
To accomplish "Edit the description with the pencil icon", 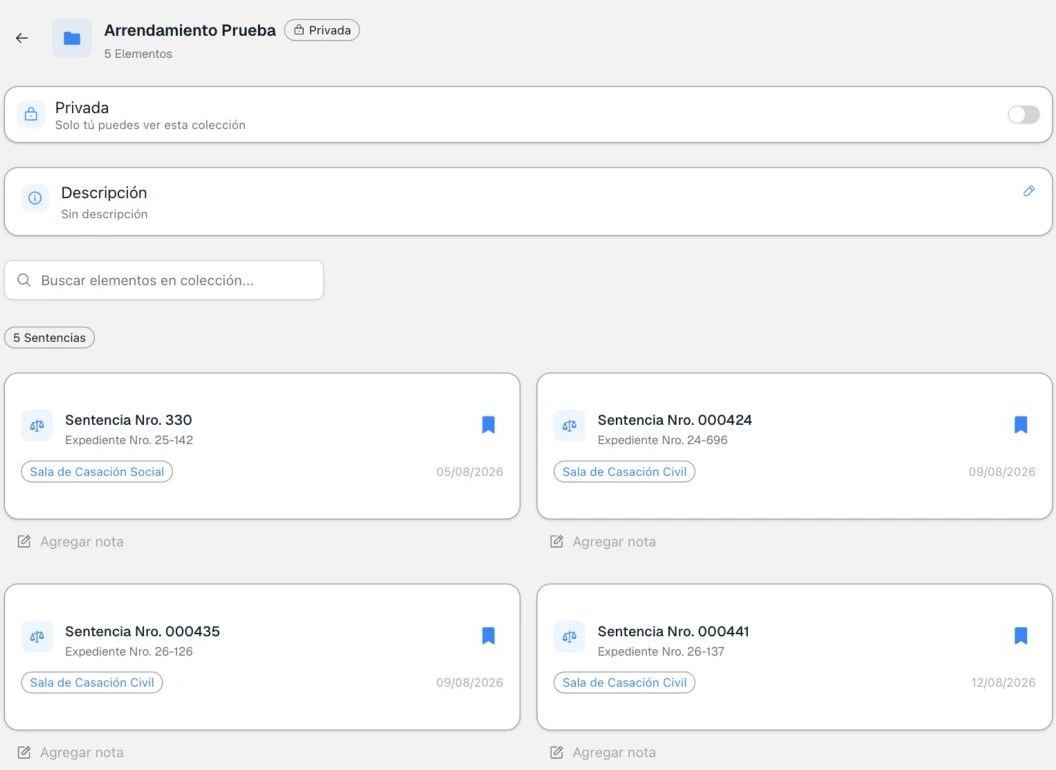I will click(x=1028, y=191).
